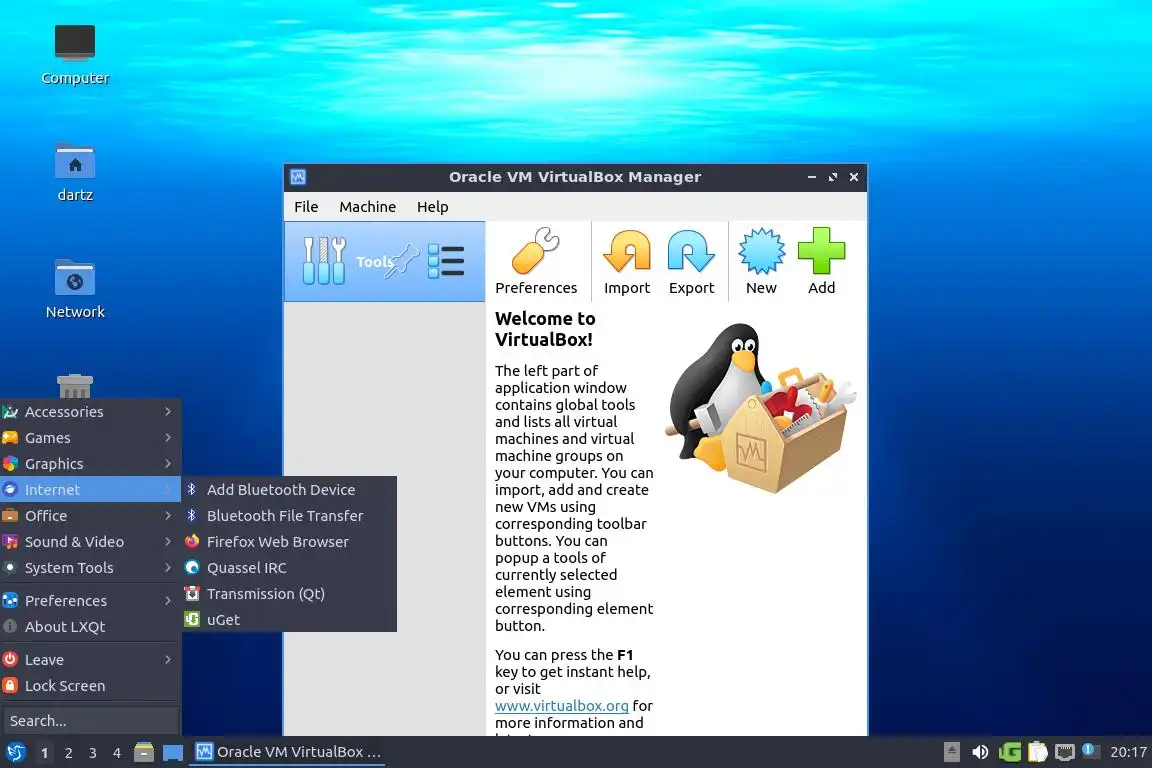Launch Transmission (Qt)
Viewport: 1152px width, 768px height.
289,593
